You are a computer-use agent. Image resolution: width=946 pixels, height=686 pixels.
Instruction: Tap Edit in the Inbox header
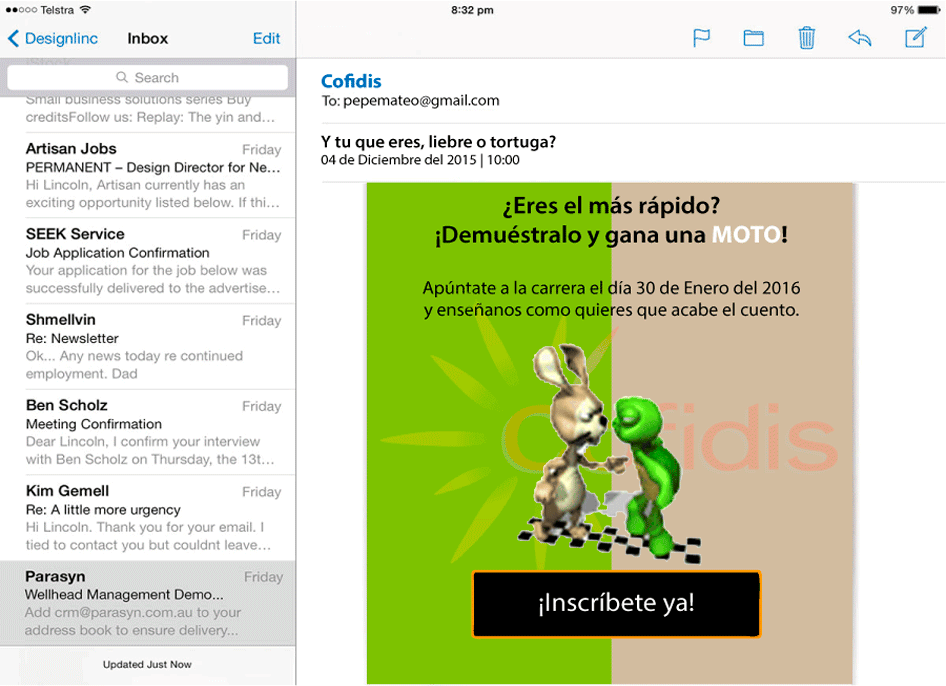[x=266, y=38]
